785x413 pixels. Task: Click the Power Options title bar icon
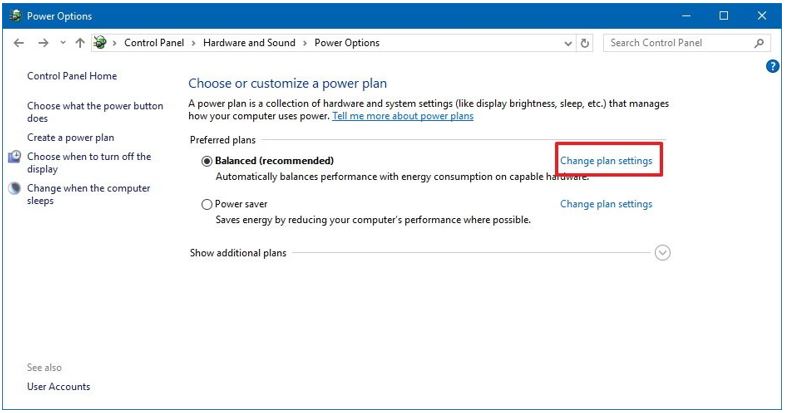14,16
